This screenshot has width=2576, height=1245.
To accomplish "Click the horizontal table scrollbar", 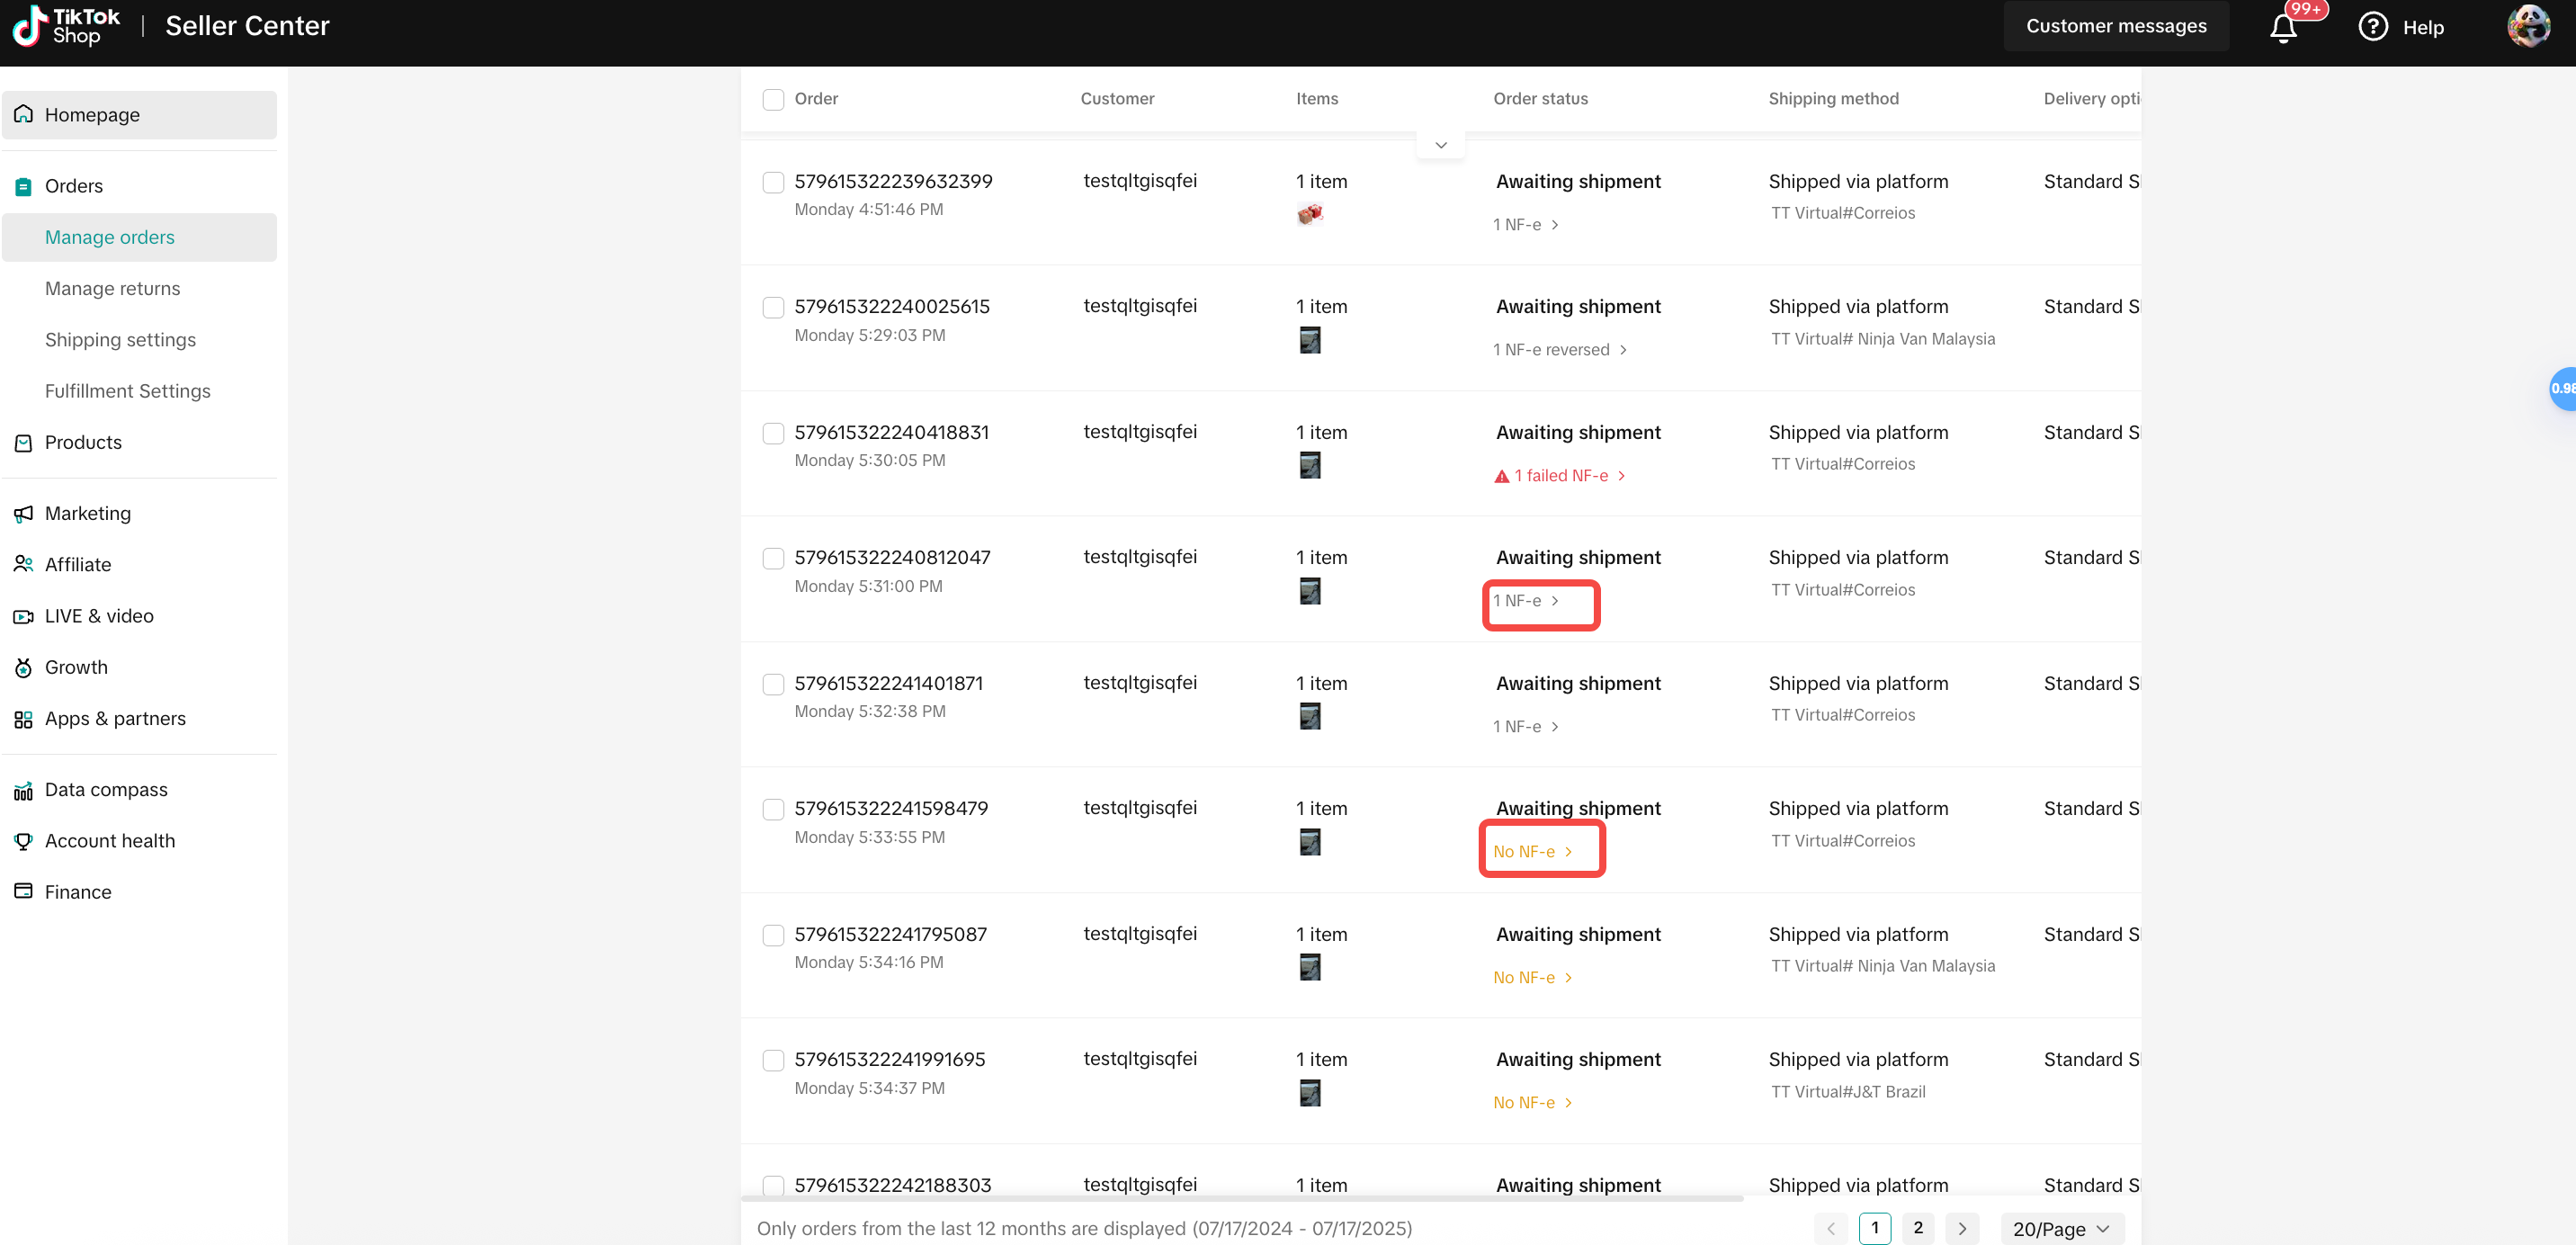I will pyautogui.click(x=1242, y=1197).
